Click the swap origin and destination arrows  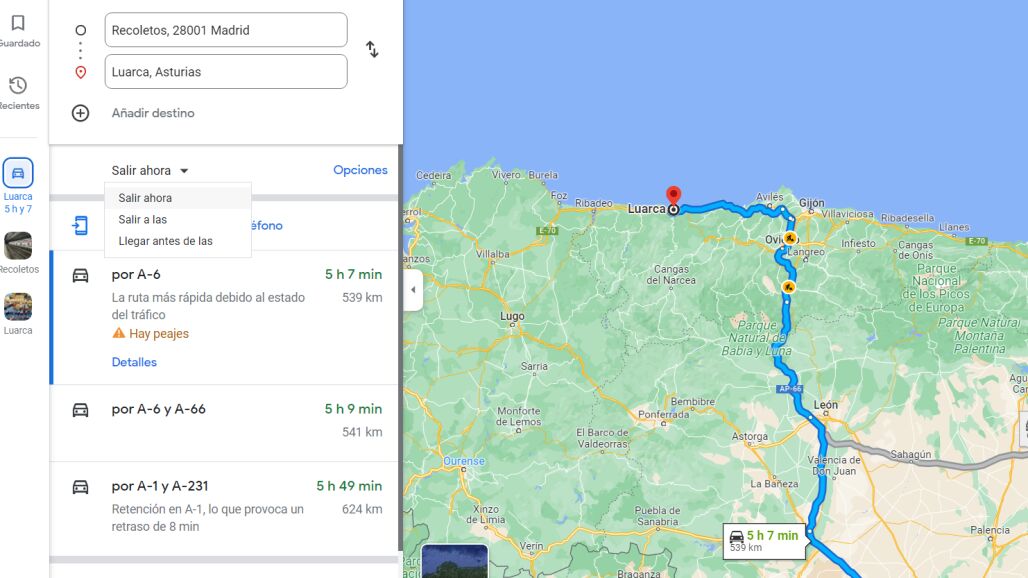tap(372, 49)
